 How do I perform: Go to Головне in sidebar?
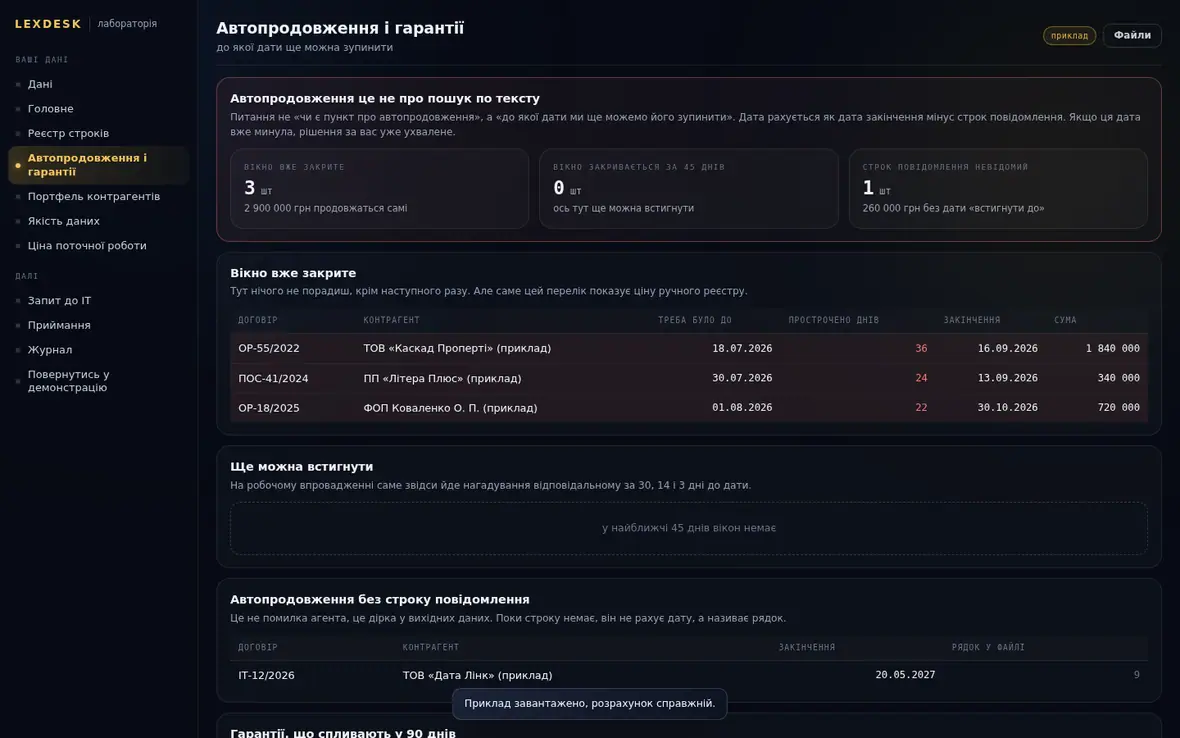coord(98,109)
